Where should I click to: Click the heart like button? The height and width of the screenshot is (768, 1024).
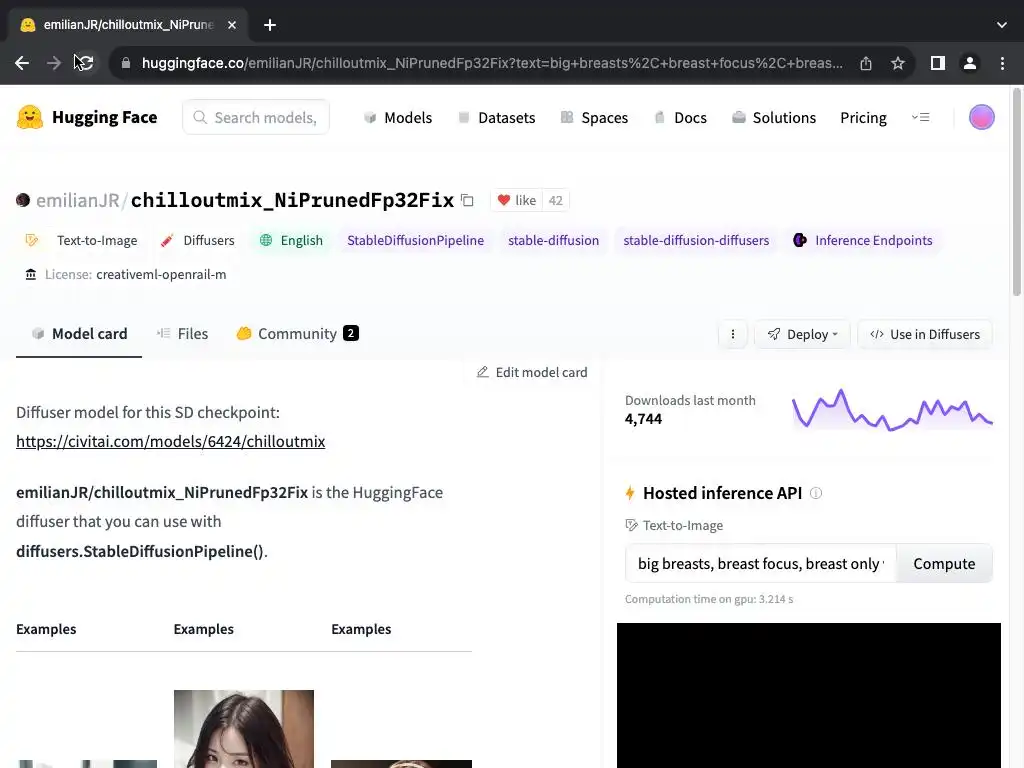(x=517, y=200)
